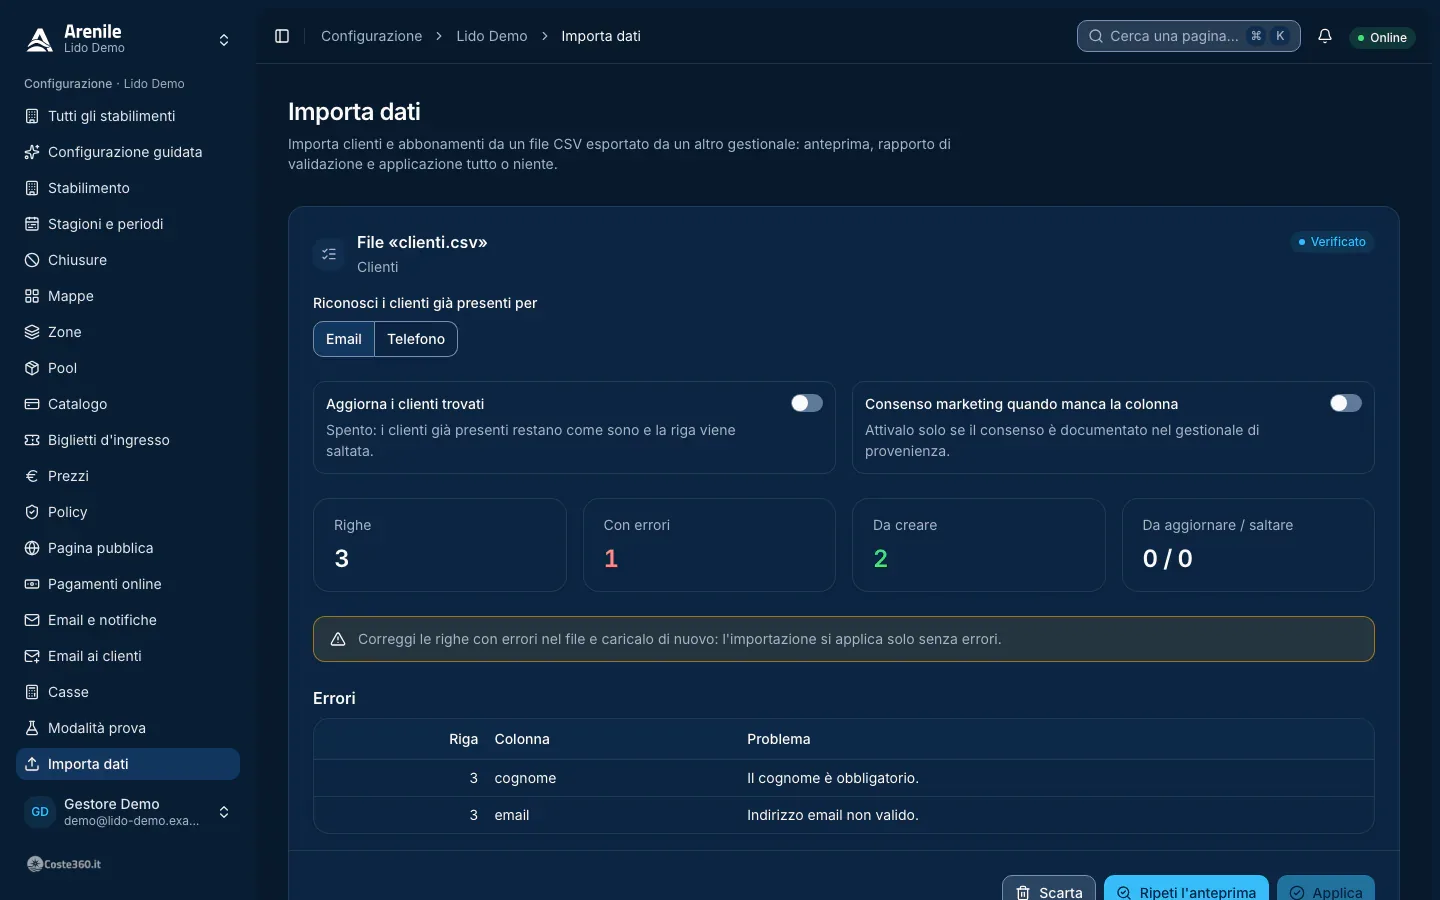Open the notifications bell
Viewport: 1440px width, 900px height.
[x=1325, y=36]
